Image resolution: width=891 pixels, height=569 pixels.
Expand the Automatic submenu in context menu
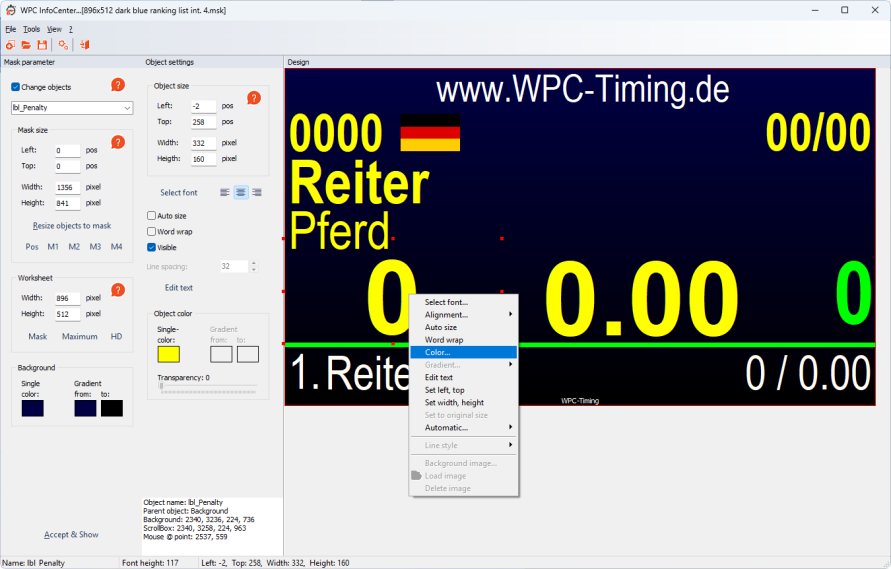464,428
